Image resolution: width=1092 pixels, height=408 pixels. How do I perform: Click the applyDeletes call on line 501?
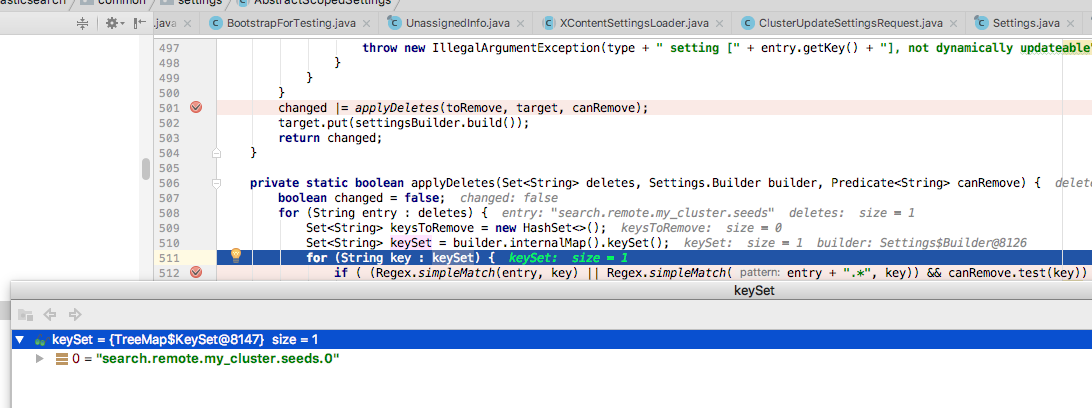(x=397, y=108)
